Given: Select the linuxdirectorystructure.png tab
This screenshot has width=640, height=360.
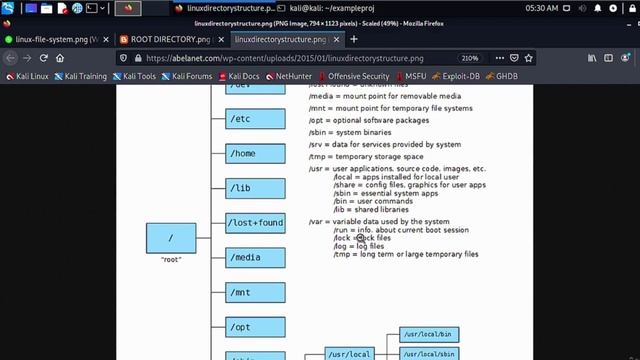Looking at the screenshot, I should 281,40.
